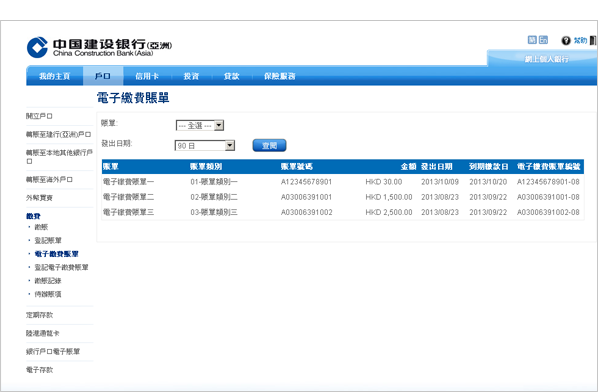Open the 戶口 menu tab
The image size is (598, 392).
[x=103, y=76]
